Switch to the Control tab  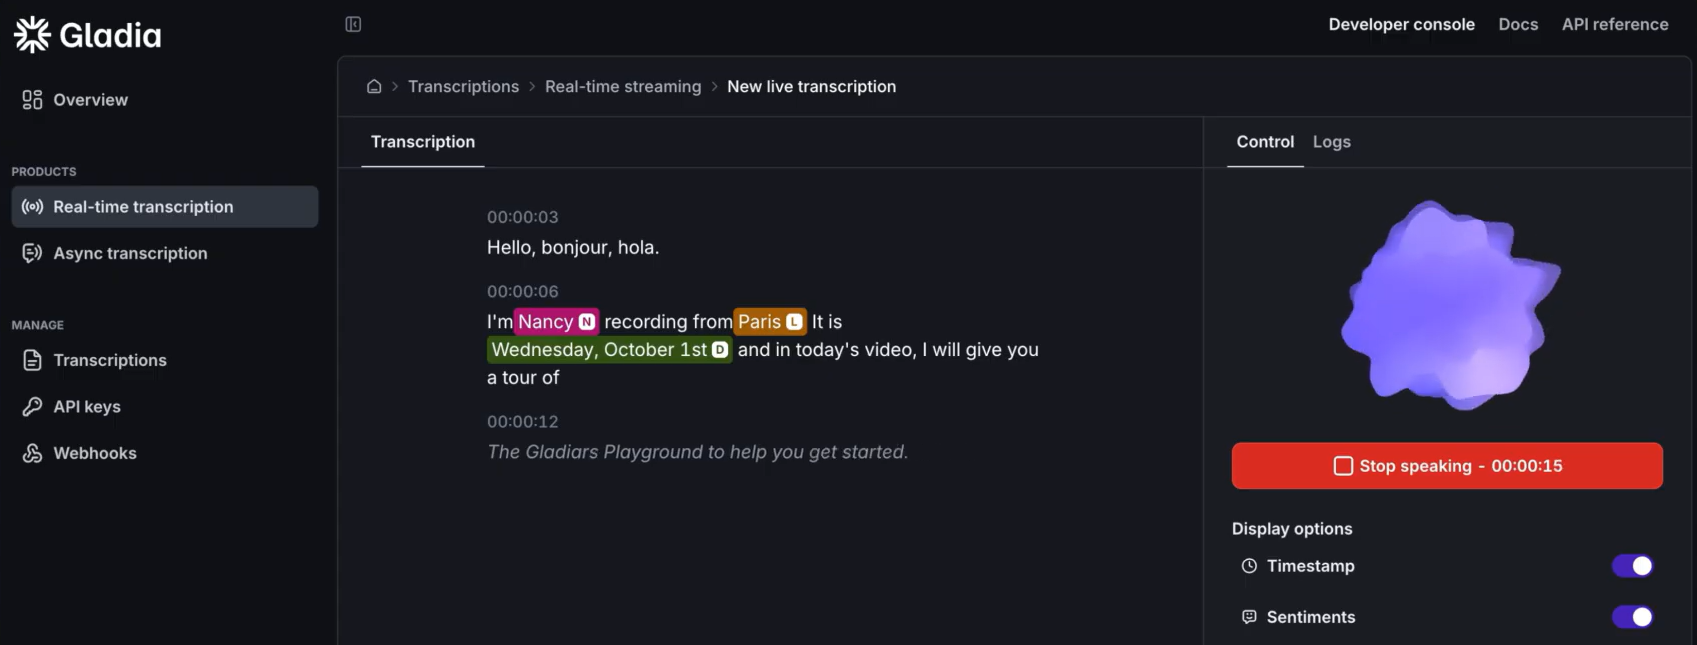1265,142
